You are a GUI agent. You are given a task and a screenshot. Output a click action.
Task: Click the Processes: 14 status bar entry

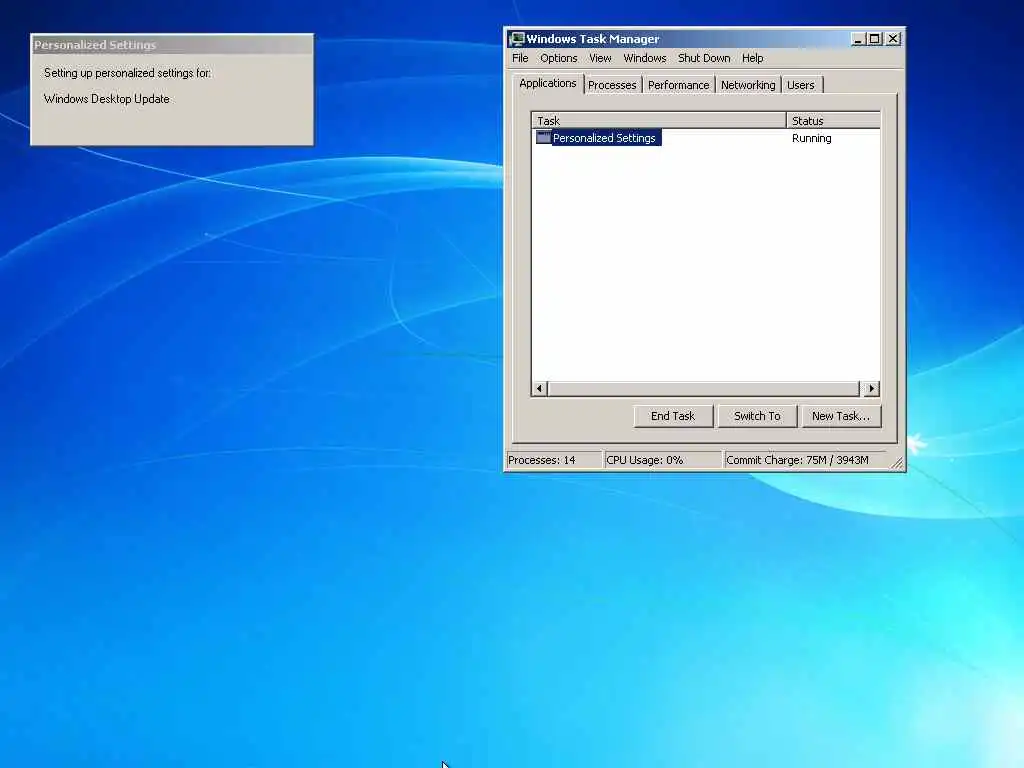pyautogui.click(x=554, y=460)
